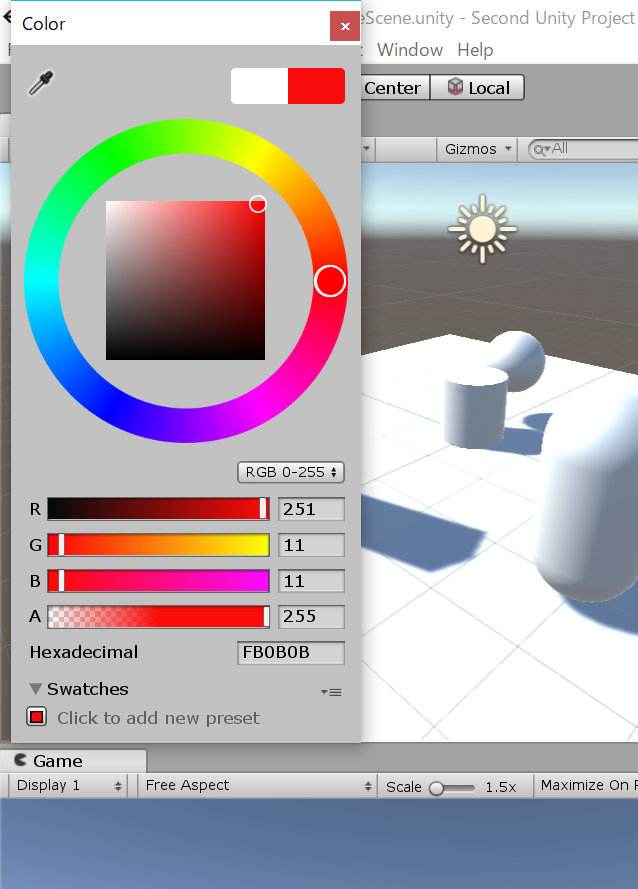Open the Swatches options menu icon
The width and height of the screenshot is (638, 889).
(331, 692)
